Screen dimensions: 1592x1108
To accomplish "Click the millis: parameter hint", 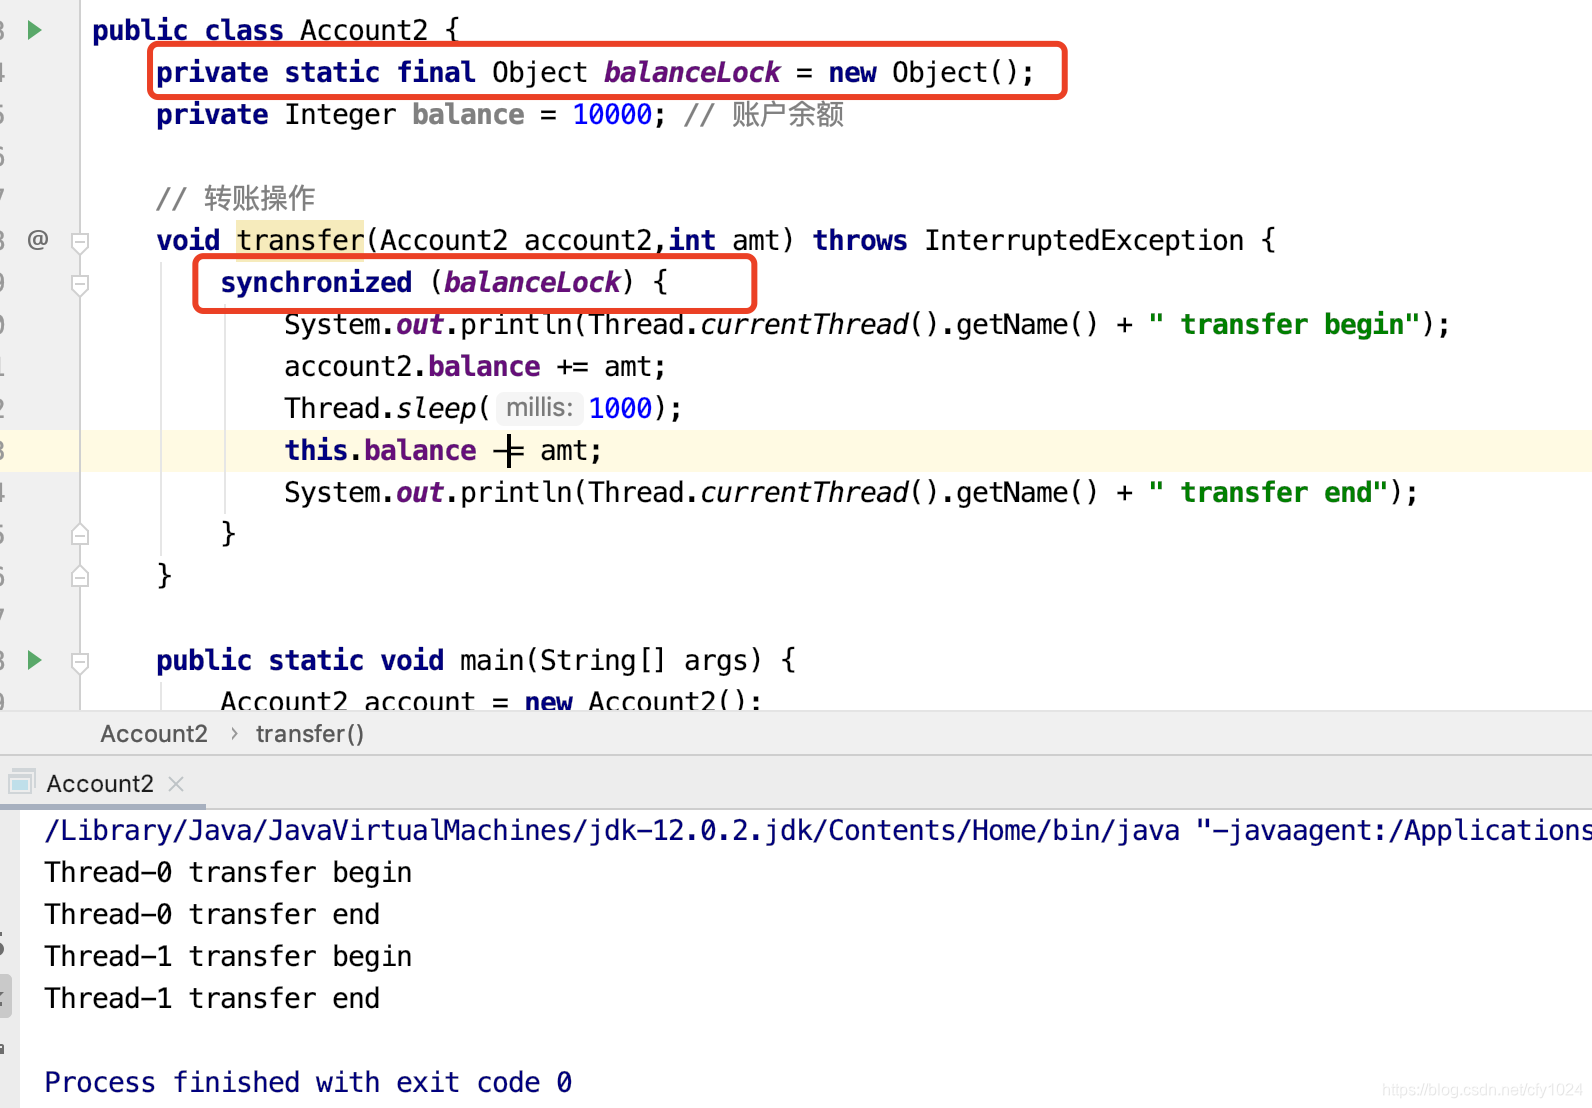I will click(x=539, y=408).
